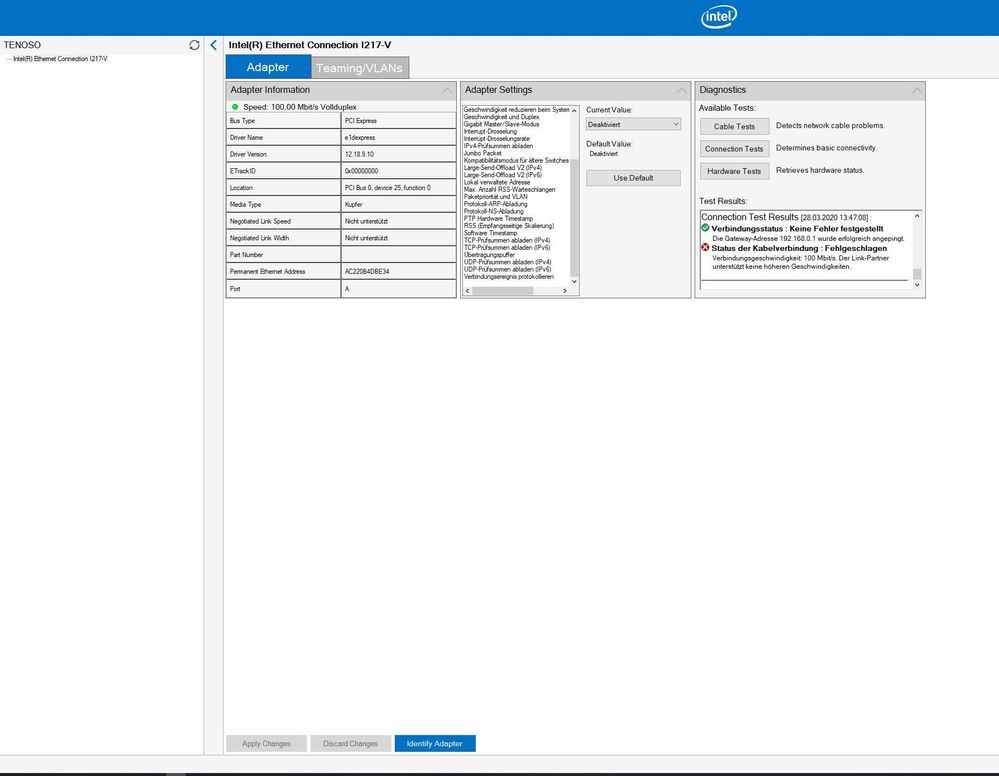This screenshot has width=999, height=776.
Task: Select 'Max. Anzahl RSS-Warteschlangen' setting
Action: pos(509,189)
